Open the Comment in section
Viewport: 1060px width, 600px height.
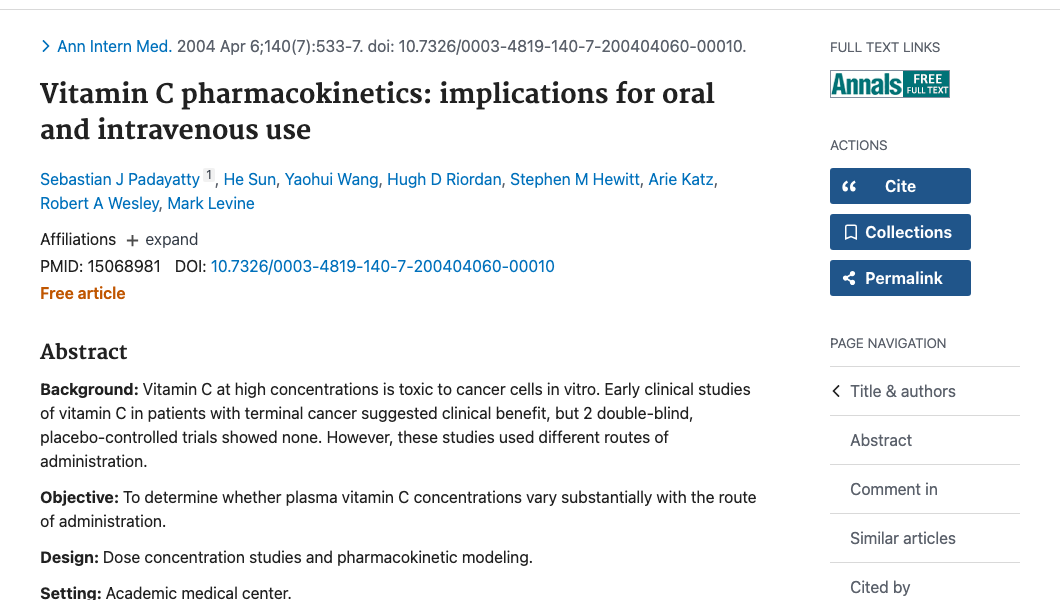893,489
